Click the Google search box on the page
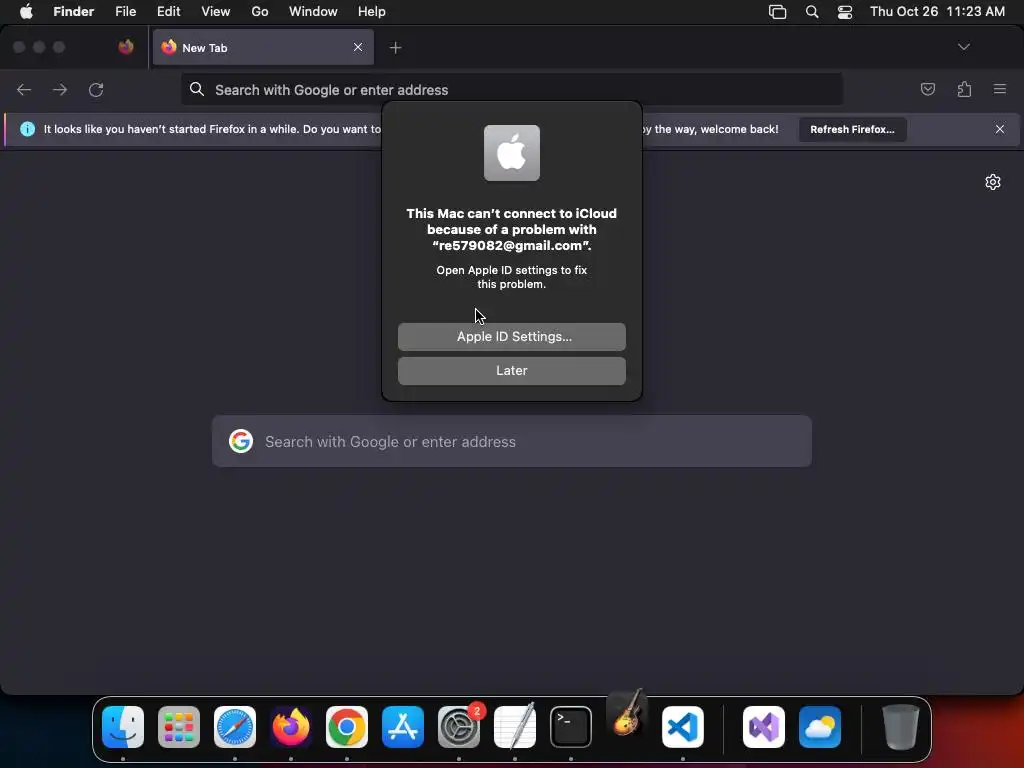Screen dimensions: 1024x768 pos(511,441)
